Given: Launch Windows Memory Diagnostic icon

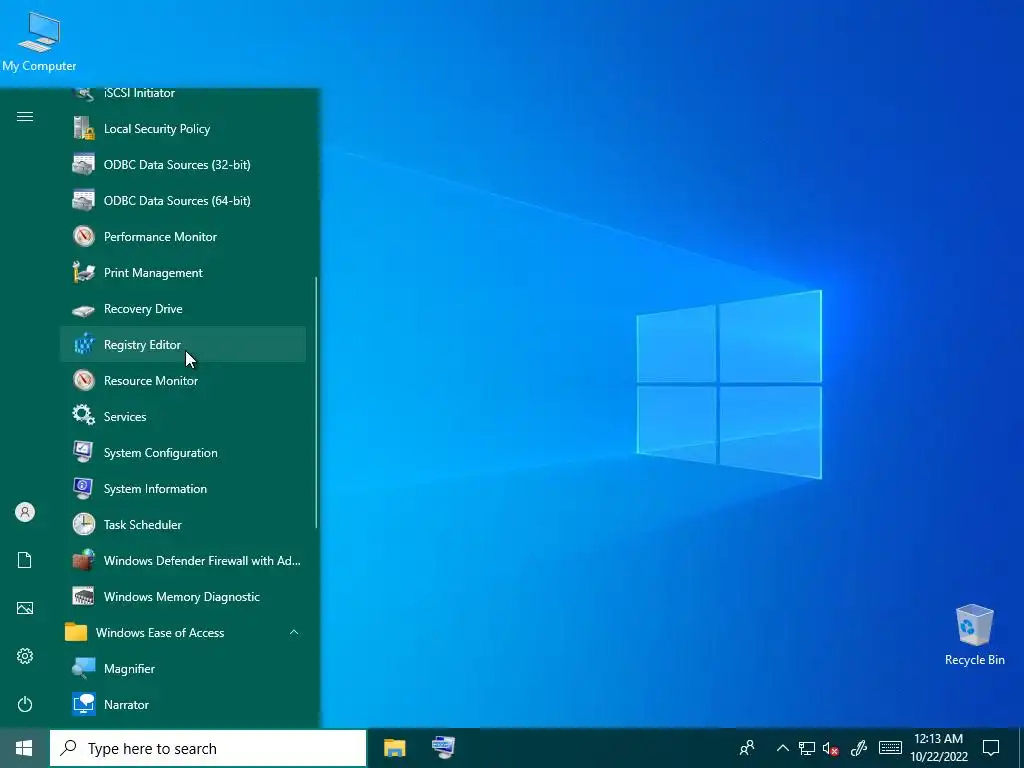Looking at the screenshot, I should [x=84, y=596].
